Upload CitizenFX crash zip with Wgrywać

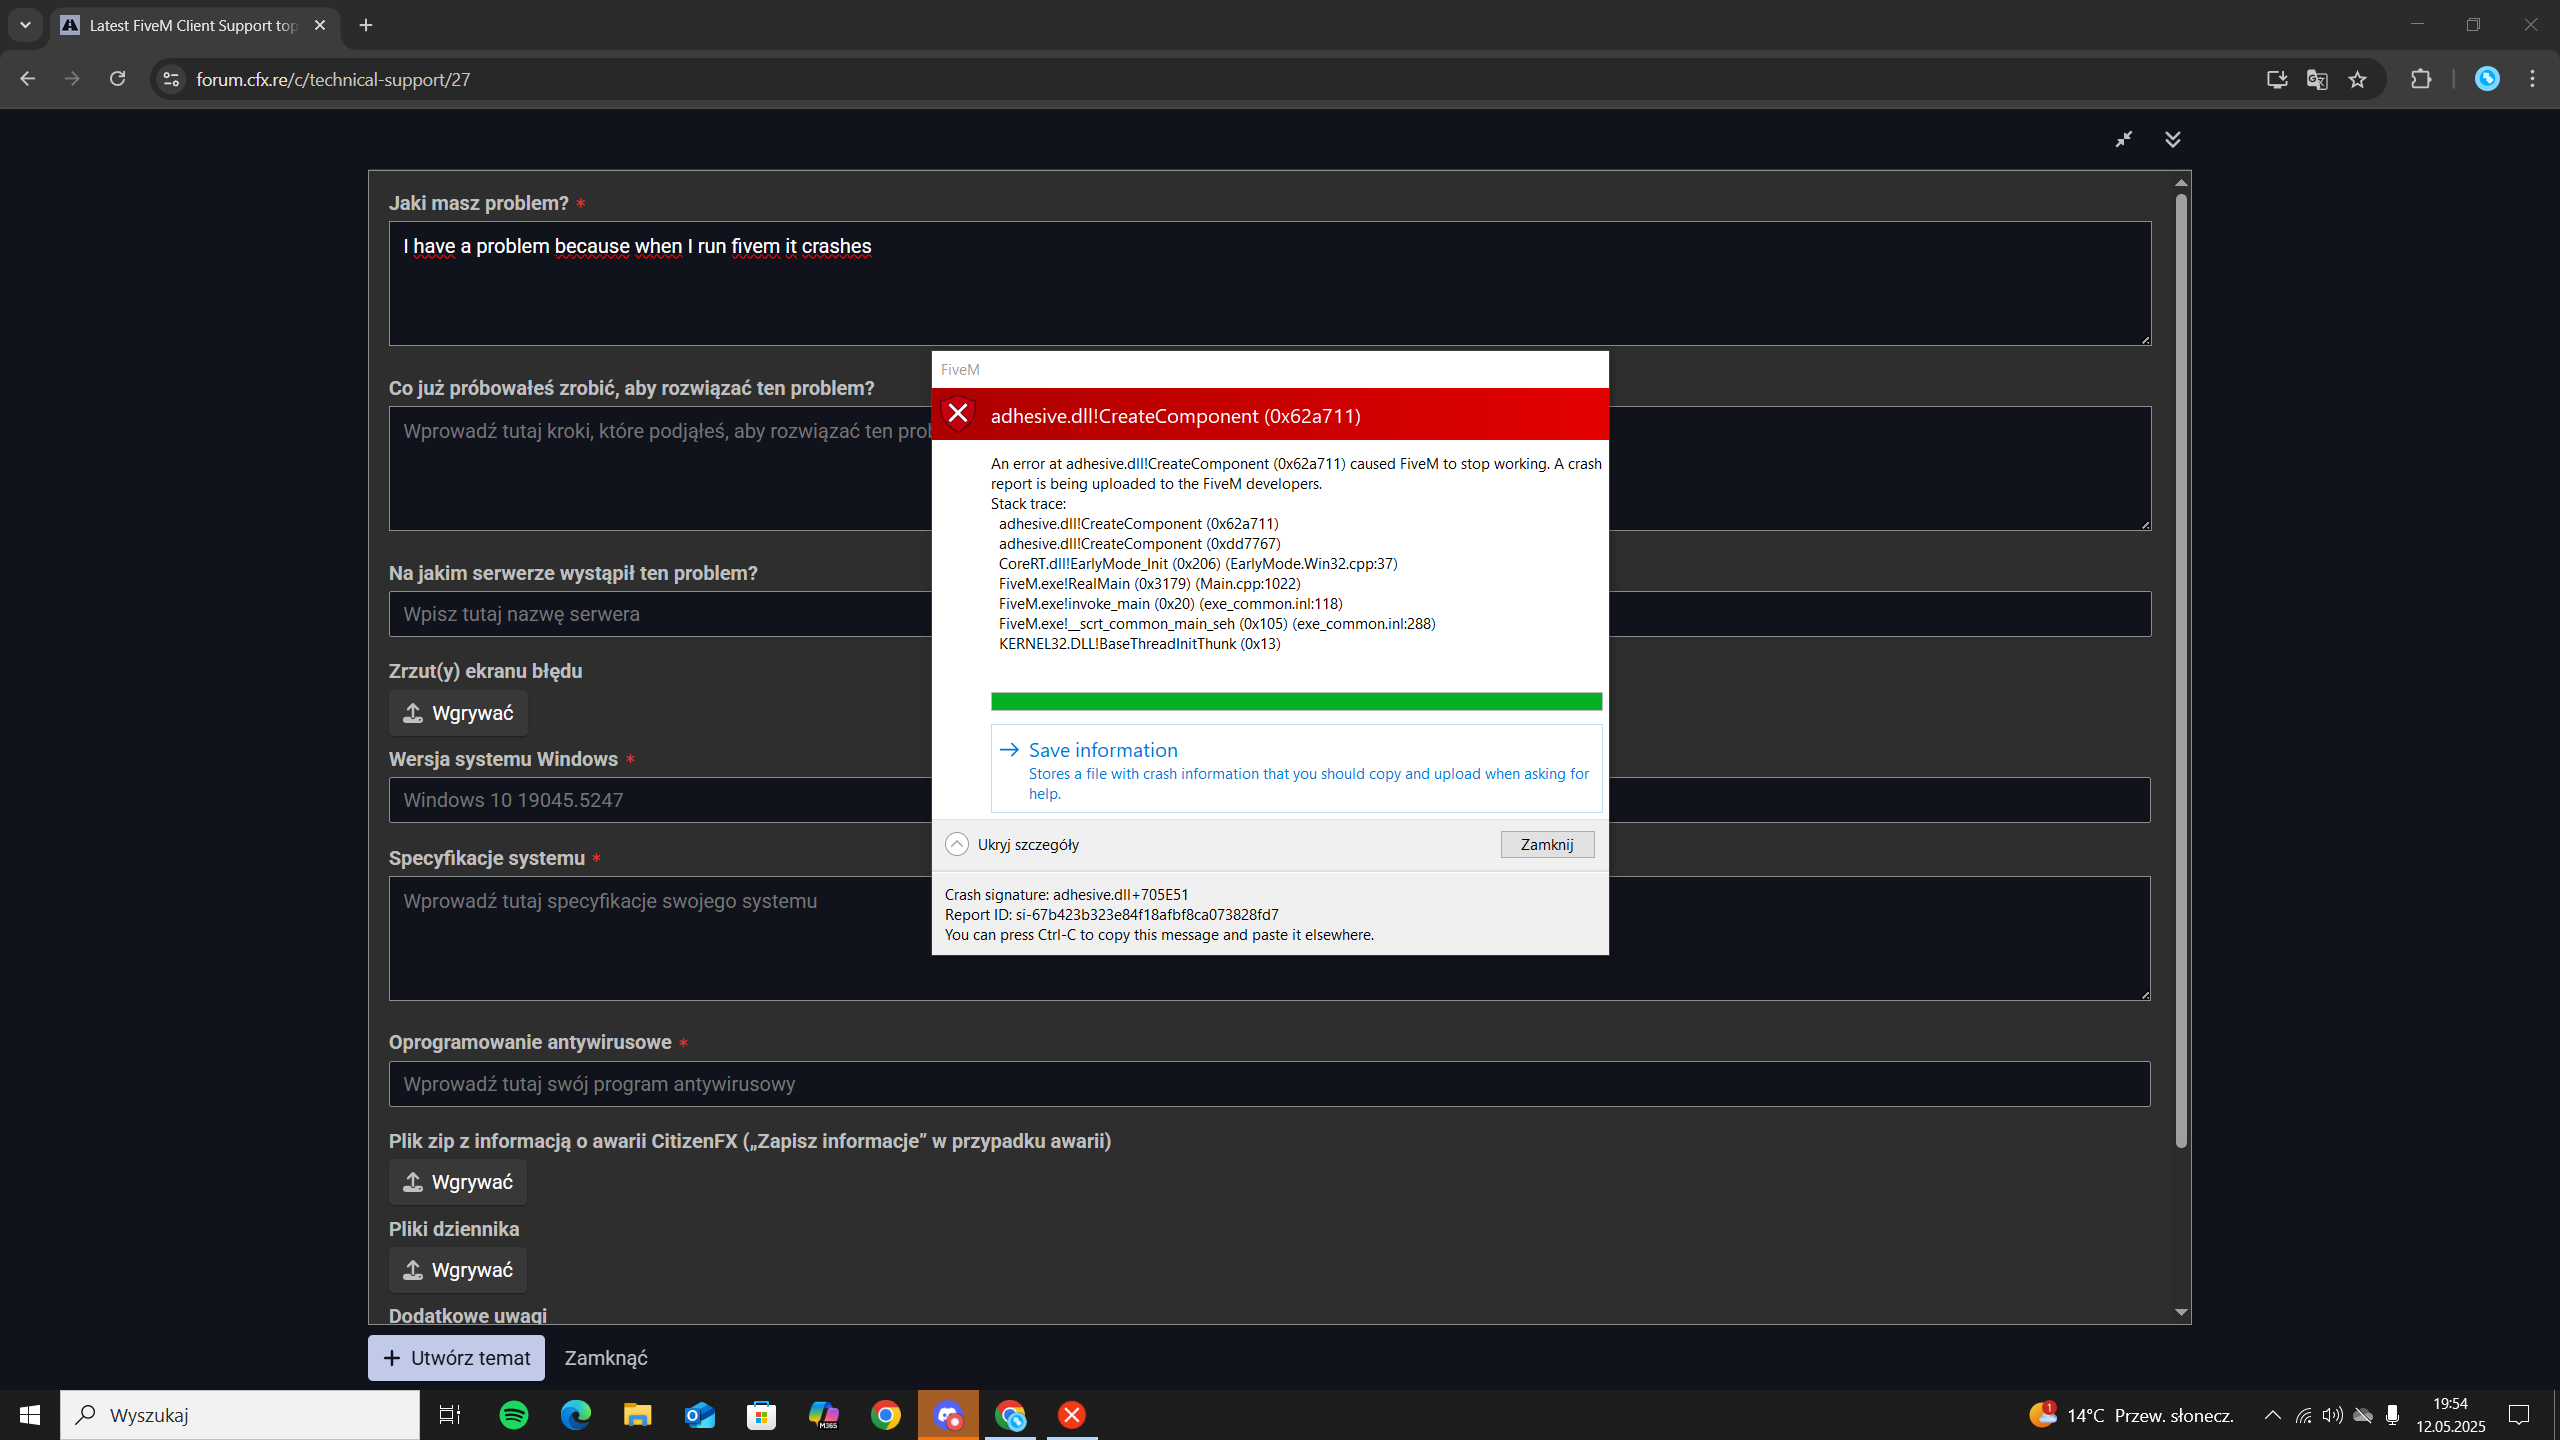point(458,1182)
